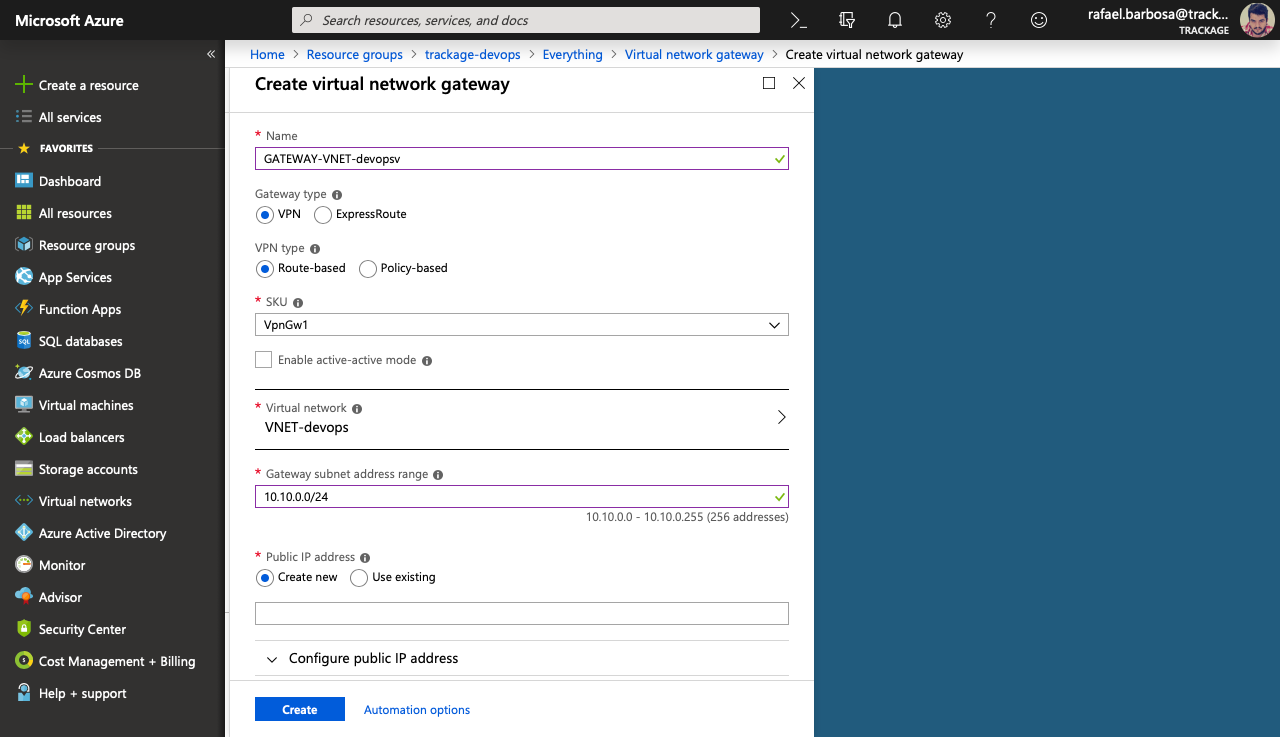The width and height of the screenshot is (1280, 737).
Task: Show info tooltip for VPN type
Action: (315, 249)
